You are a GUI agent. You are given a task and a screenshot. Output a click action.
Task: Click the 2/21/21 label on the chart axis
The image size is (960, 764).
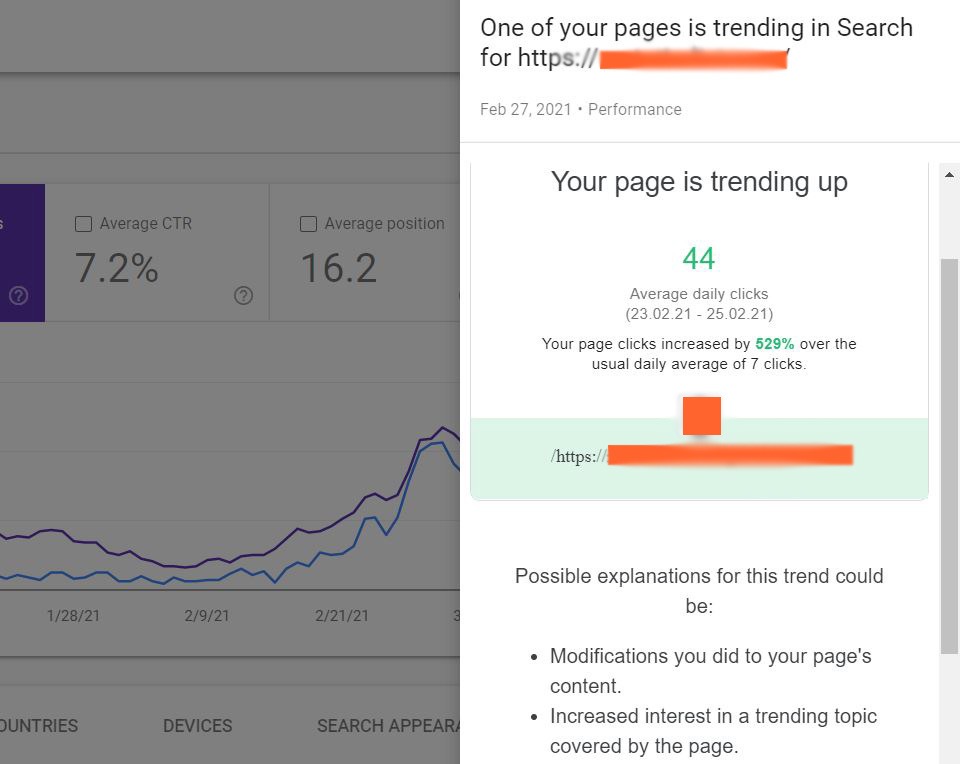pyautogui.click(x=340, y=615)
